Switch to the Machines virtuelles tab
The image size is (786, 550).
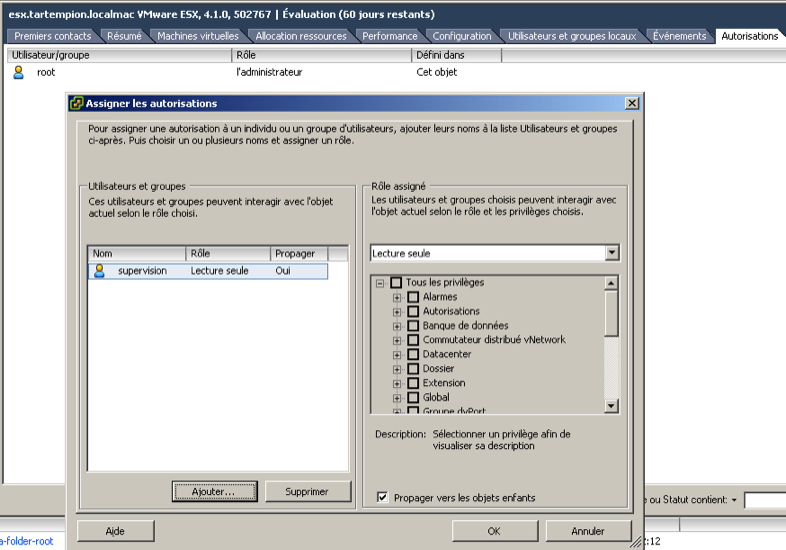pos(198,36)
